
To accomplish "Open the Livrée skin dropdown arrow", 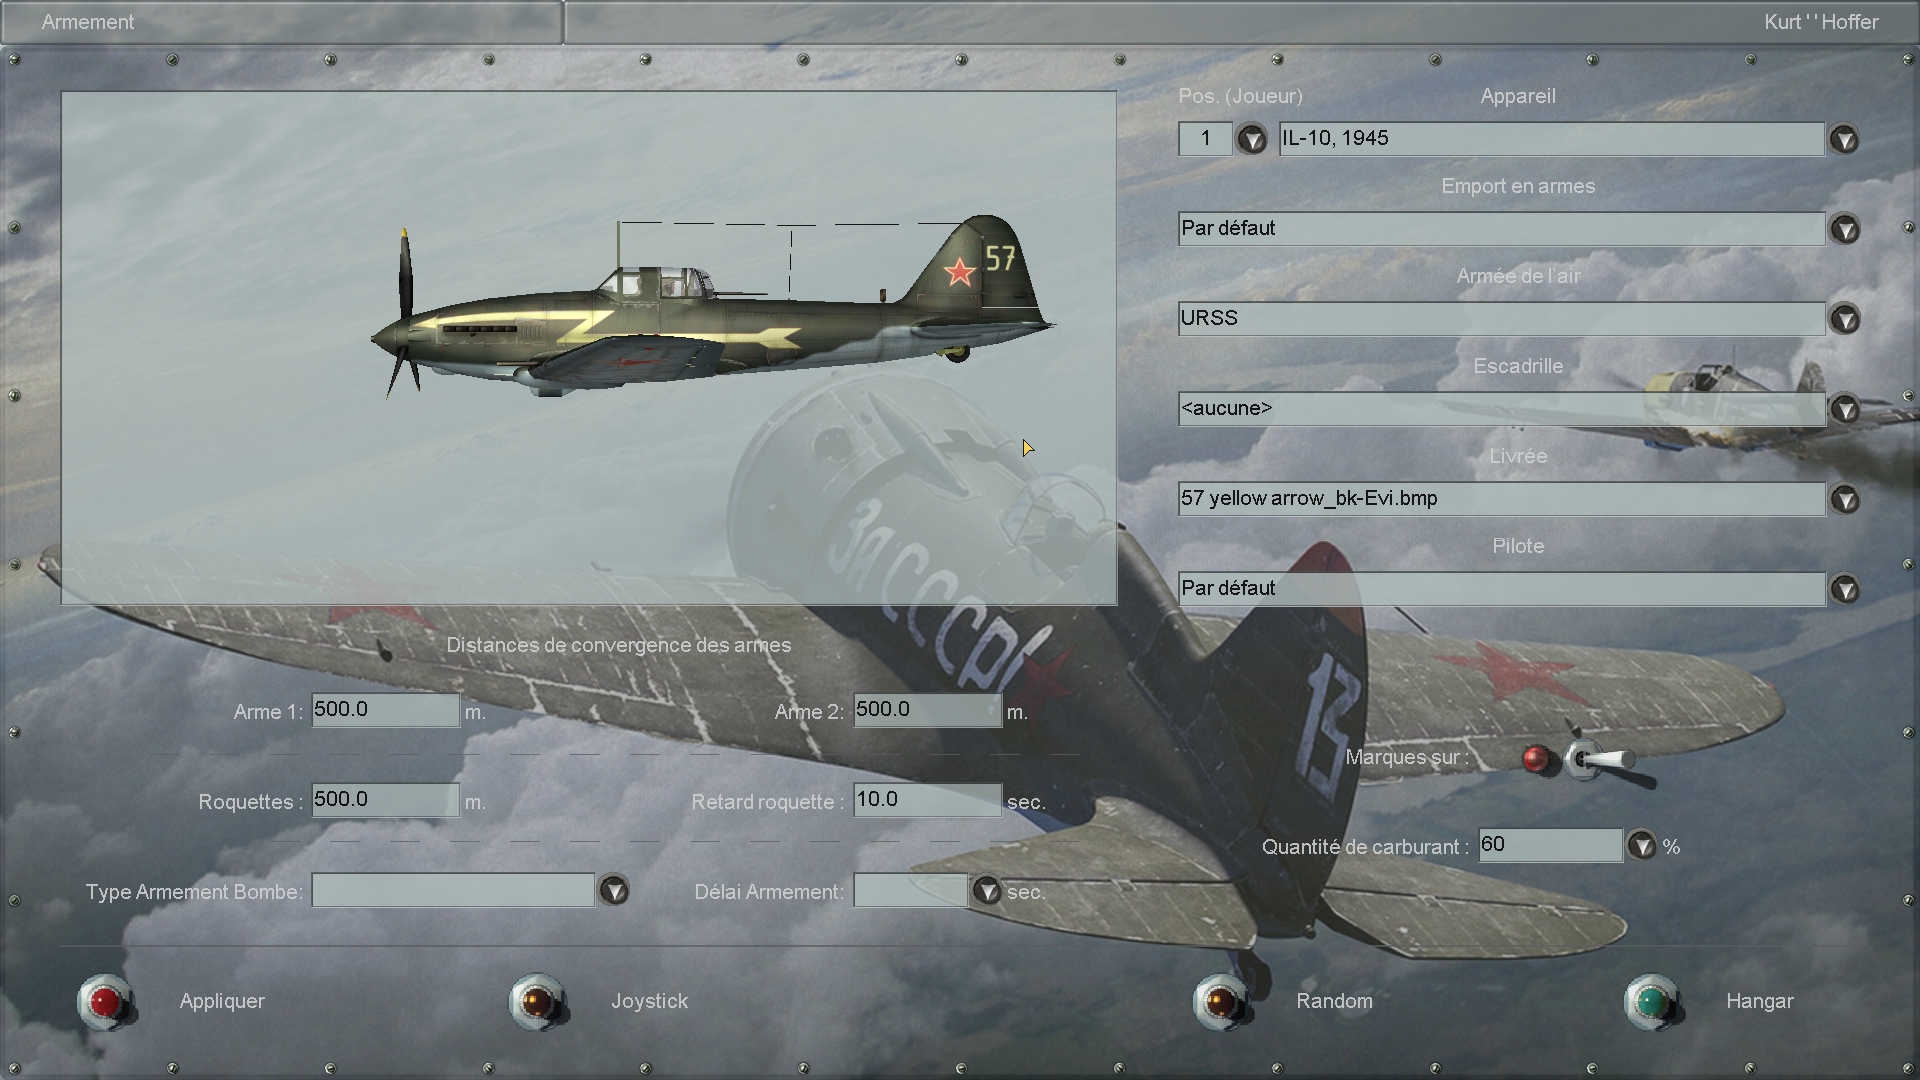I will [1844, 499].
